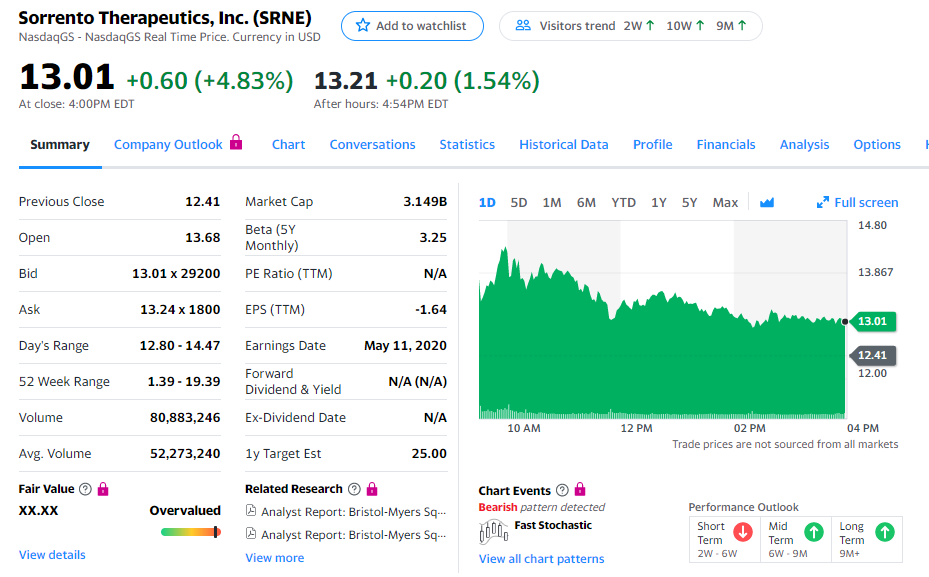Viewport: 929px width, 577px height.
Task: Click the Fast Stochastic pattern label
Action: (x=553, y=525)
